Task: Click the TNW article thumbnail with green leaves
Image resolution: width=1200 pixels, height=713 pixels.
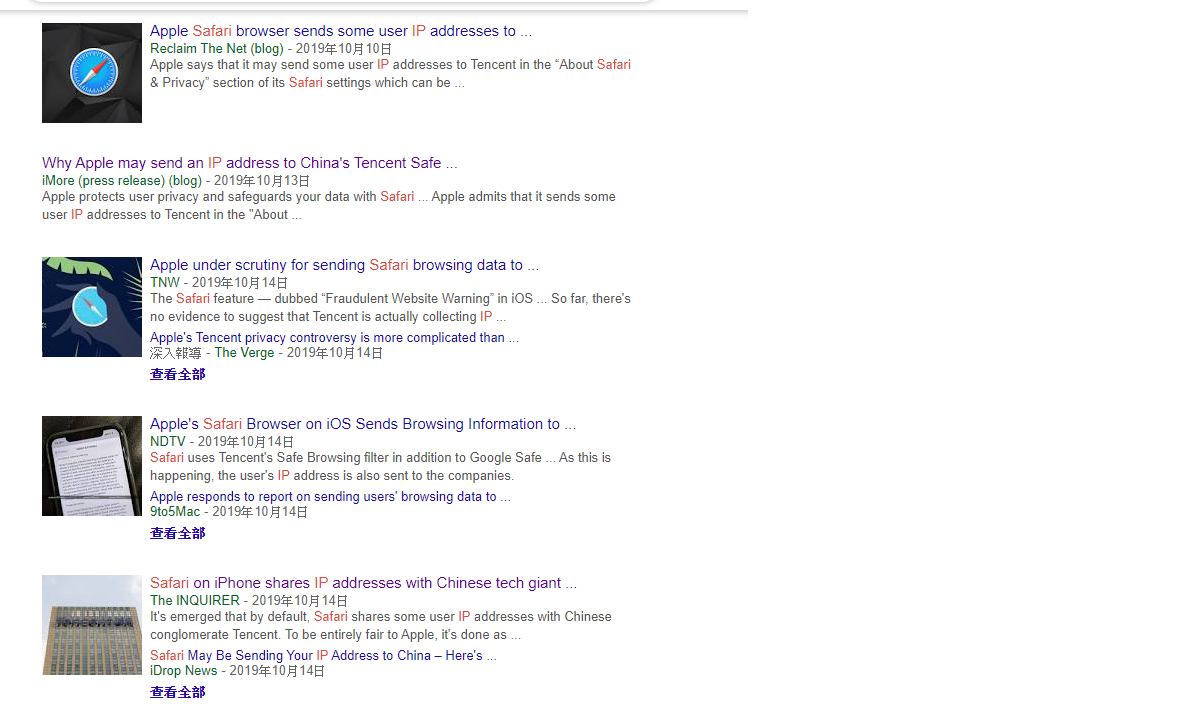Action: pyautogui.click(x=92, y=307)
